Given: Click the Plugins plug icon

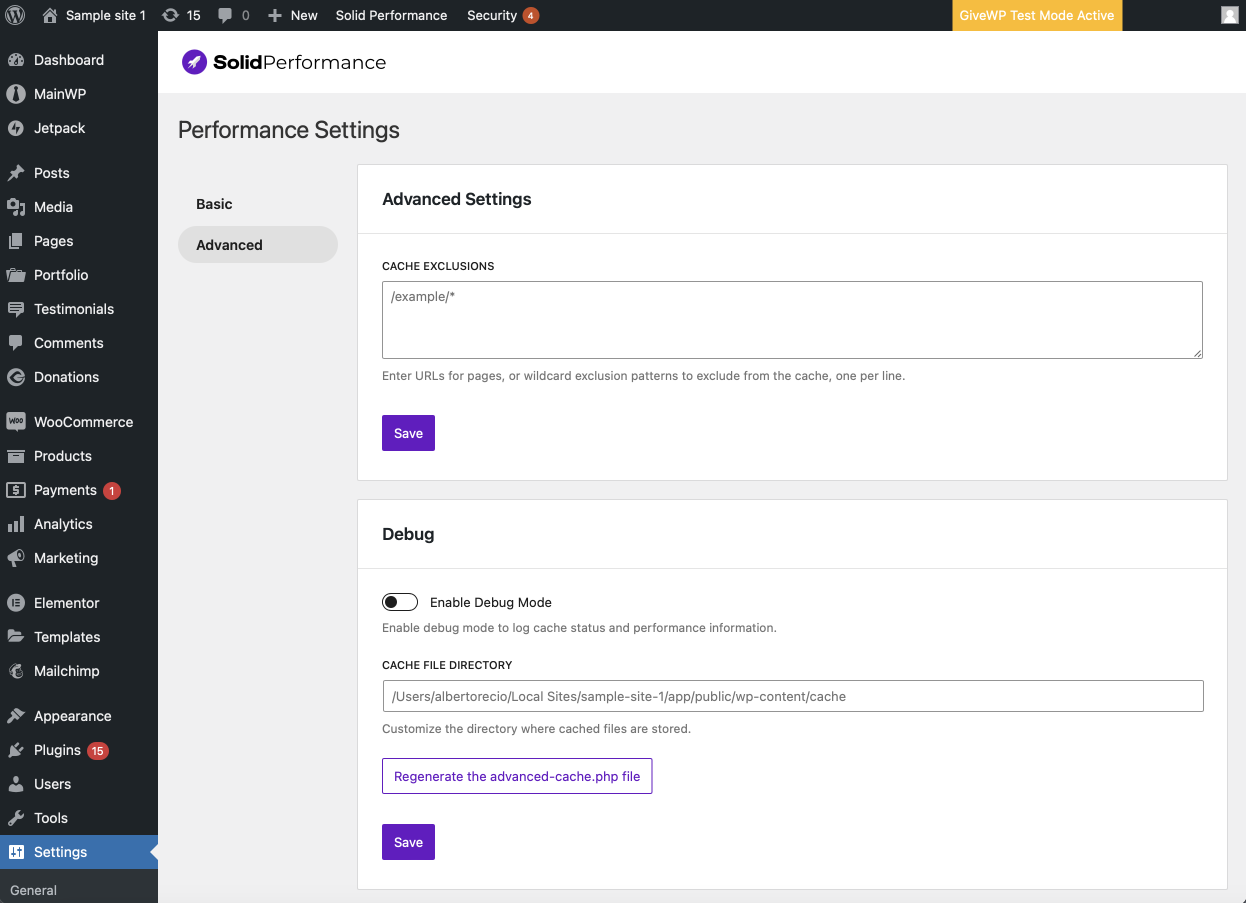Looking at the screenshot, I should click(16, 750).
